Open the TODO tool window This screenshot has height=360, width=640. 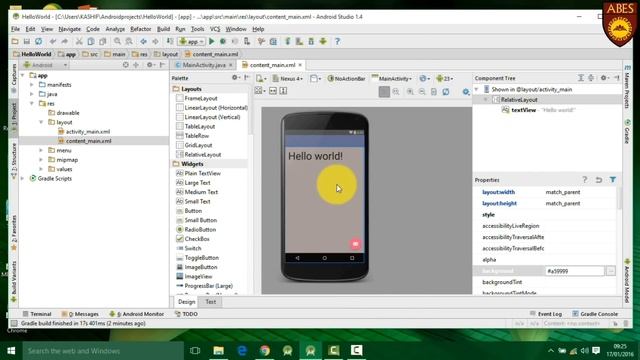[186, 314]
